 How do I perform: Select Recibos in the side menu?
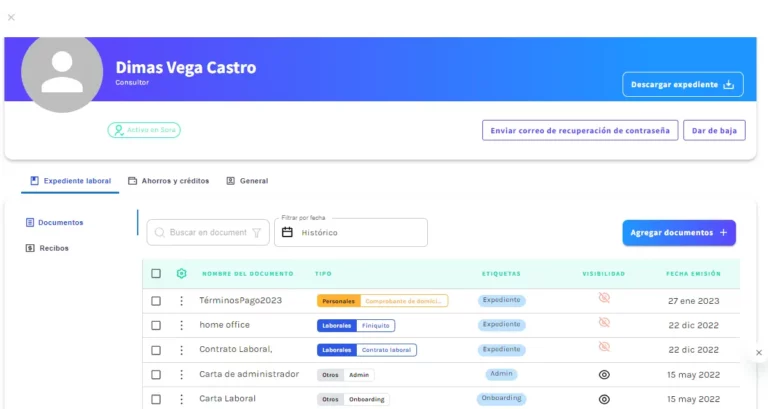pyautogui.click(x=47, y=248)
